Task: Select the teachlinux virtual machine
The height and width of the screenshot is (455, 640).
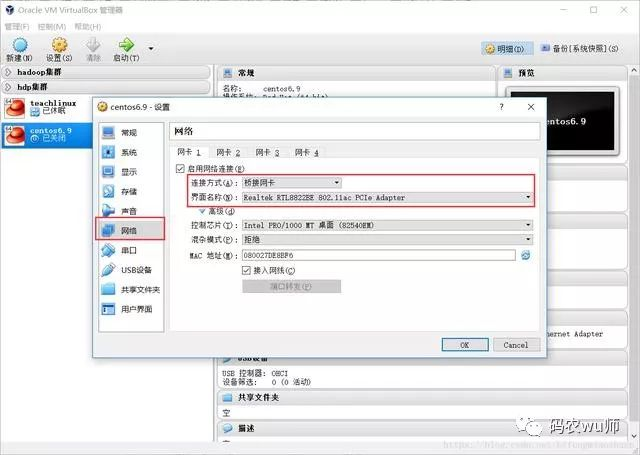Action: coord(47,108)
